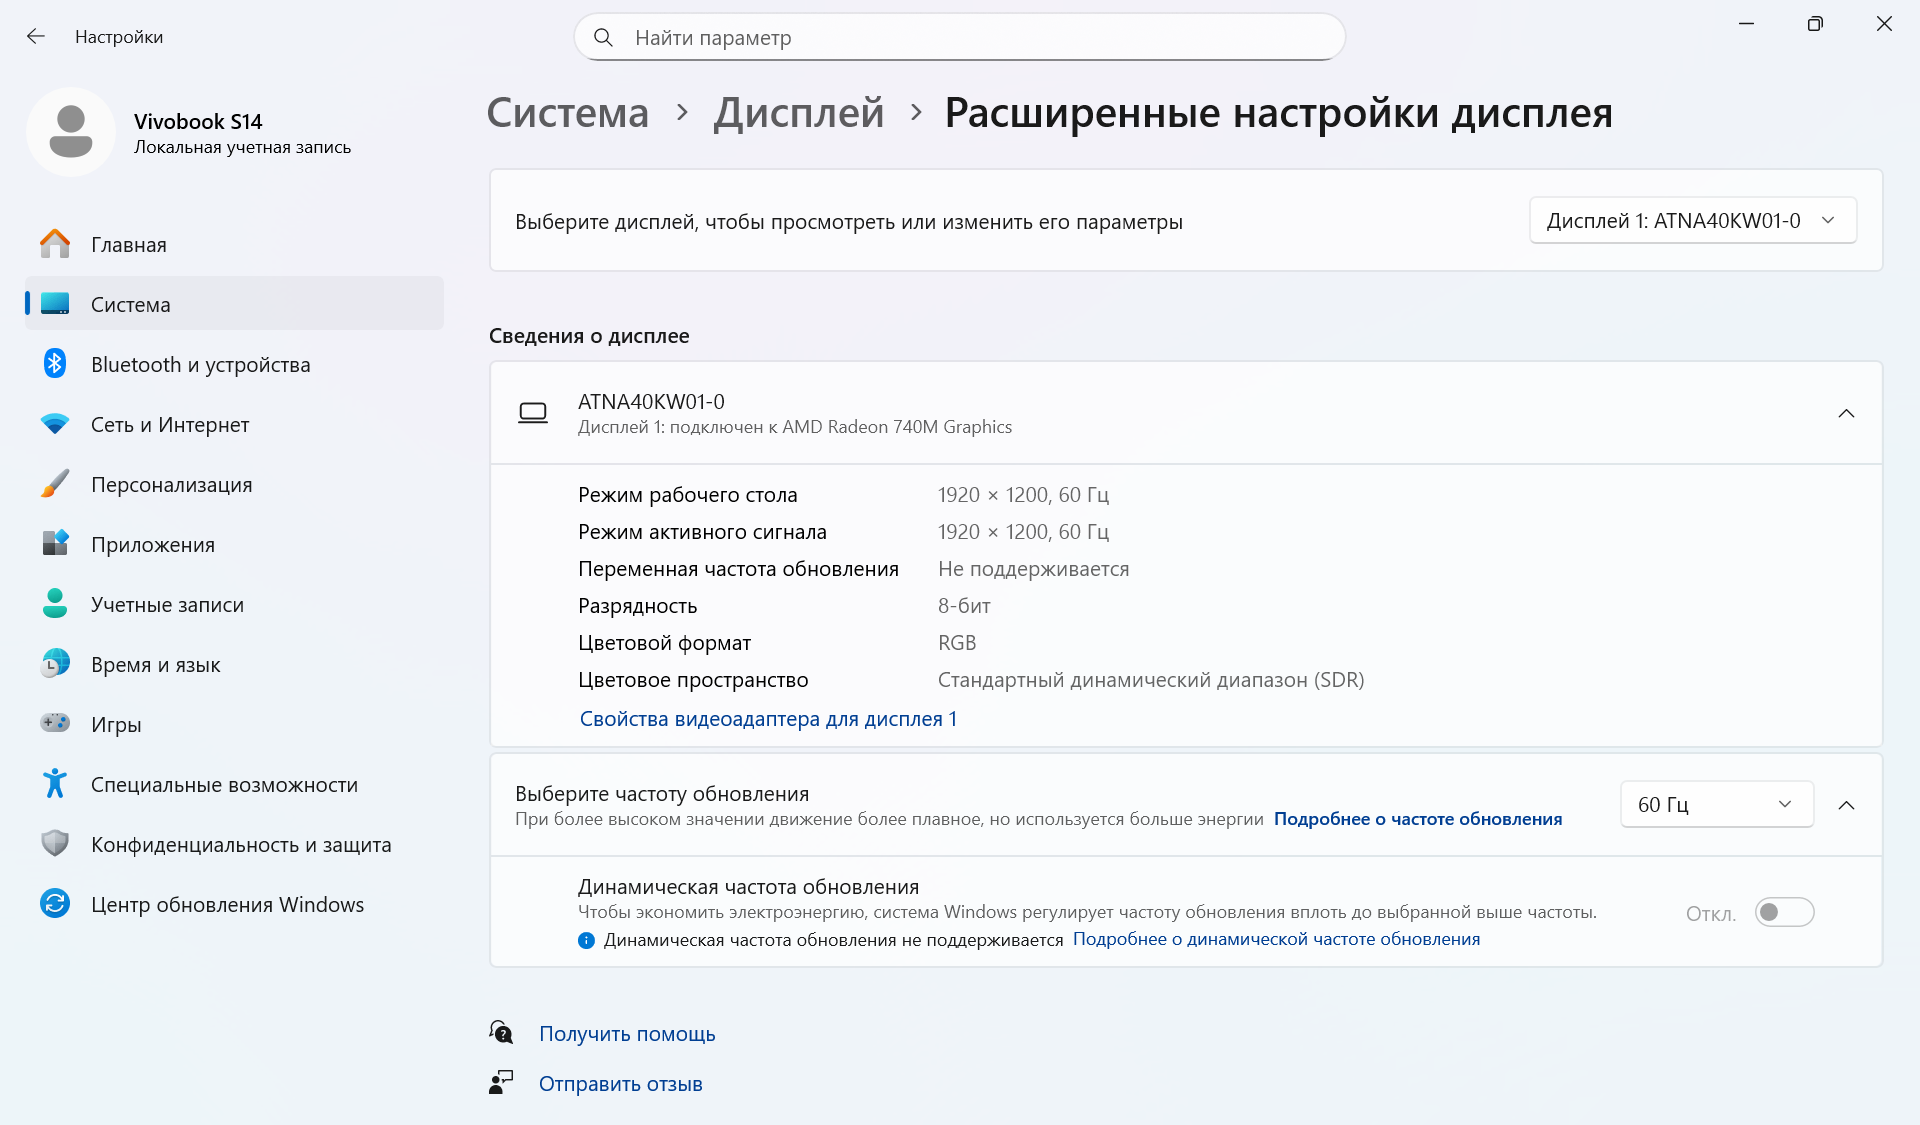Image resolution: width=1920 pixels, height=1125 pixels.
Task: Click the feedback person icon
Action: [501, 1083]
